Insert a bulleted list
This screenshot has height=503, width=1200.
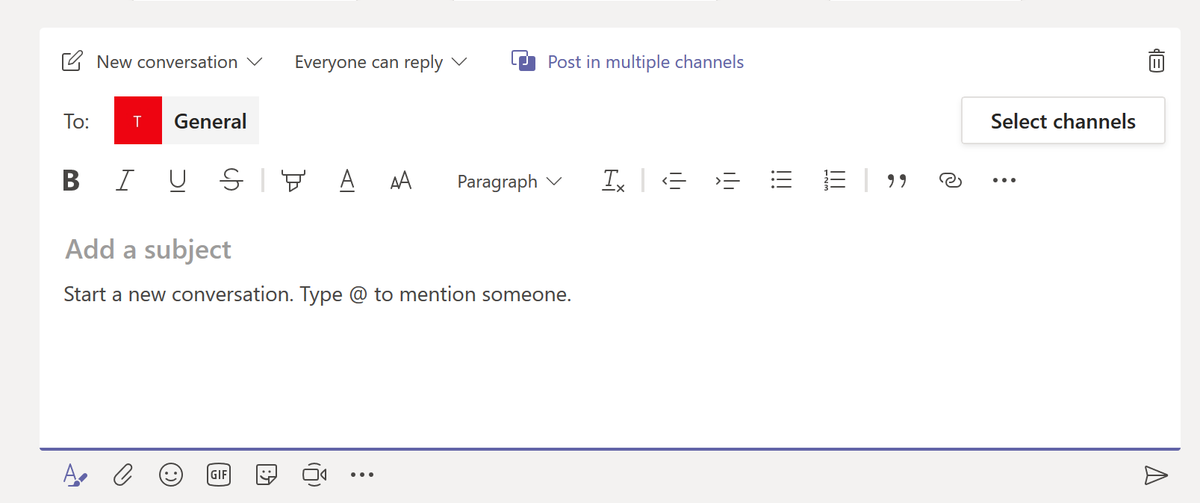(x=781, y=181)
